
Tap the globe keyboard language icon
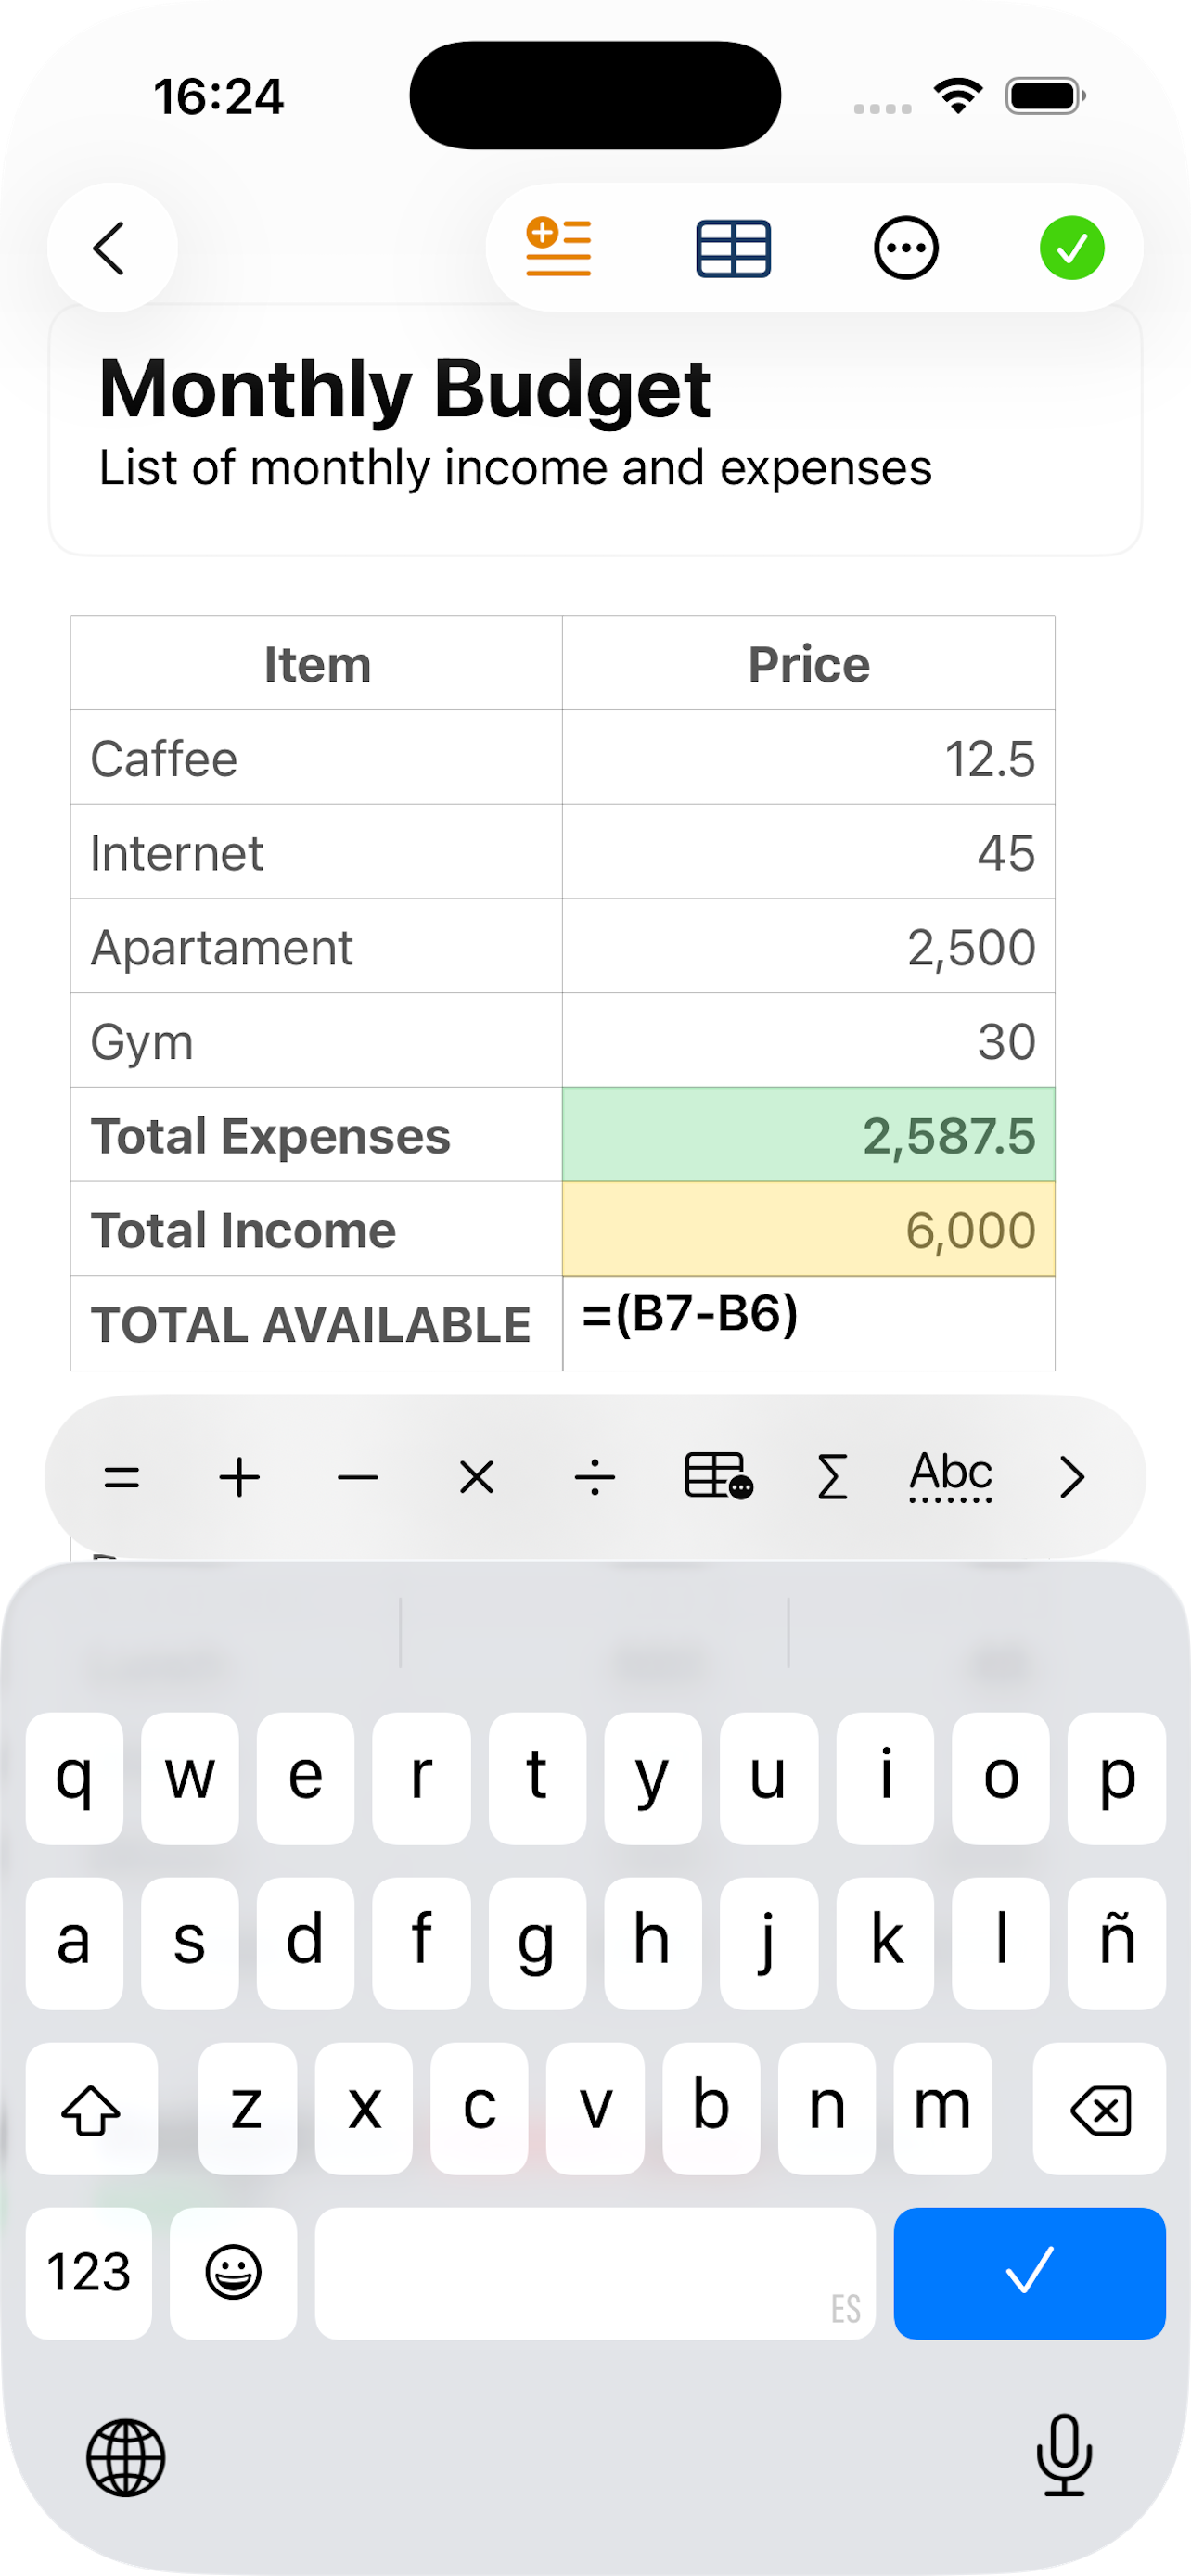(126, 2457)
